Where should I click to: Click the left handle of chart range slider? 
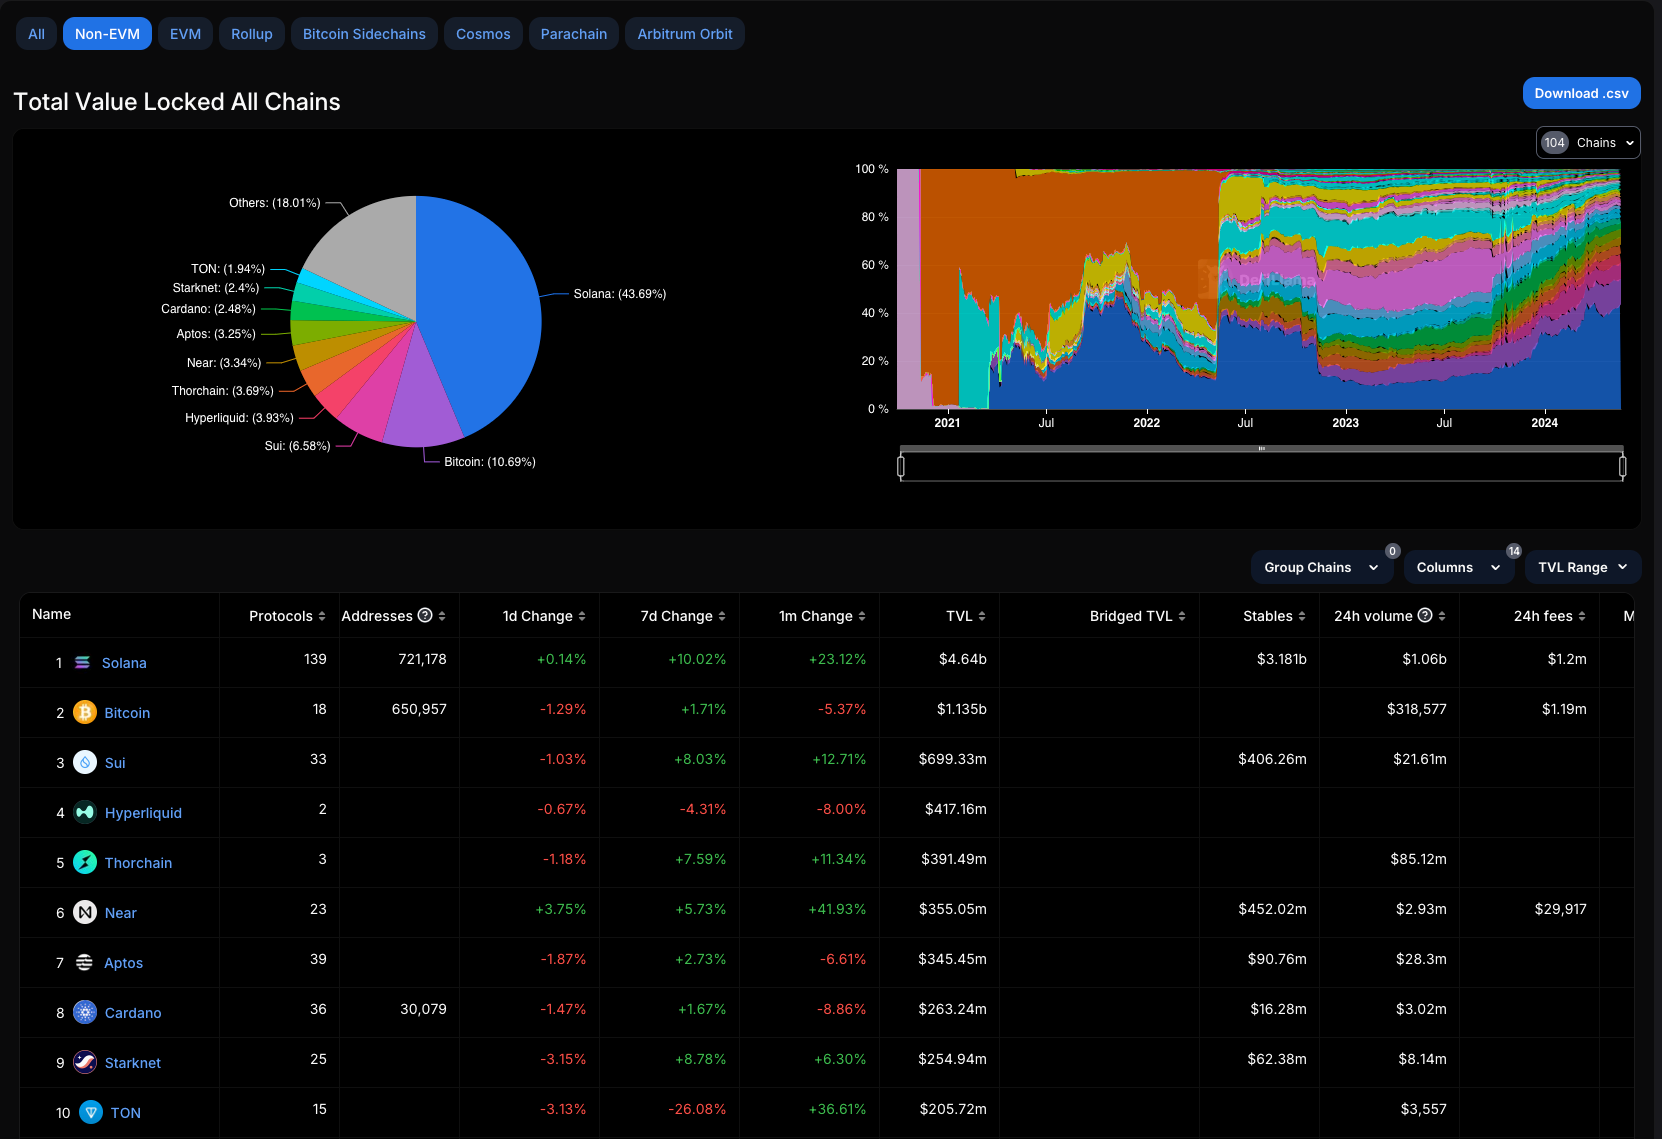901,466
